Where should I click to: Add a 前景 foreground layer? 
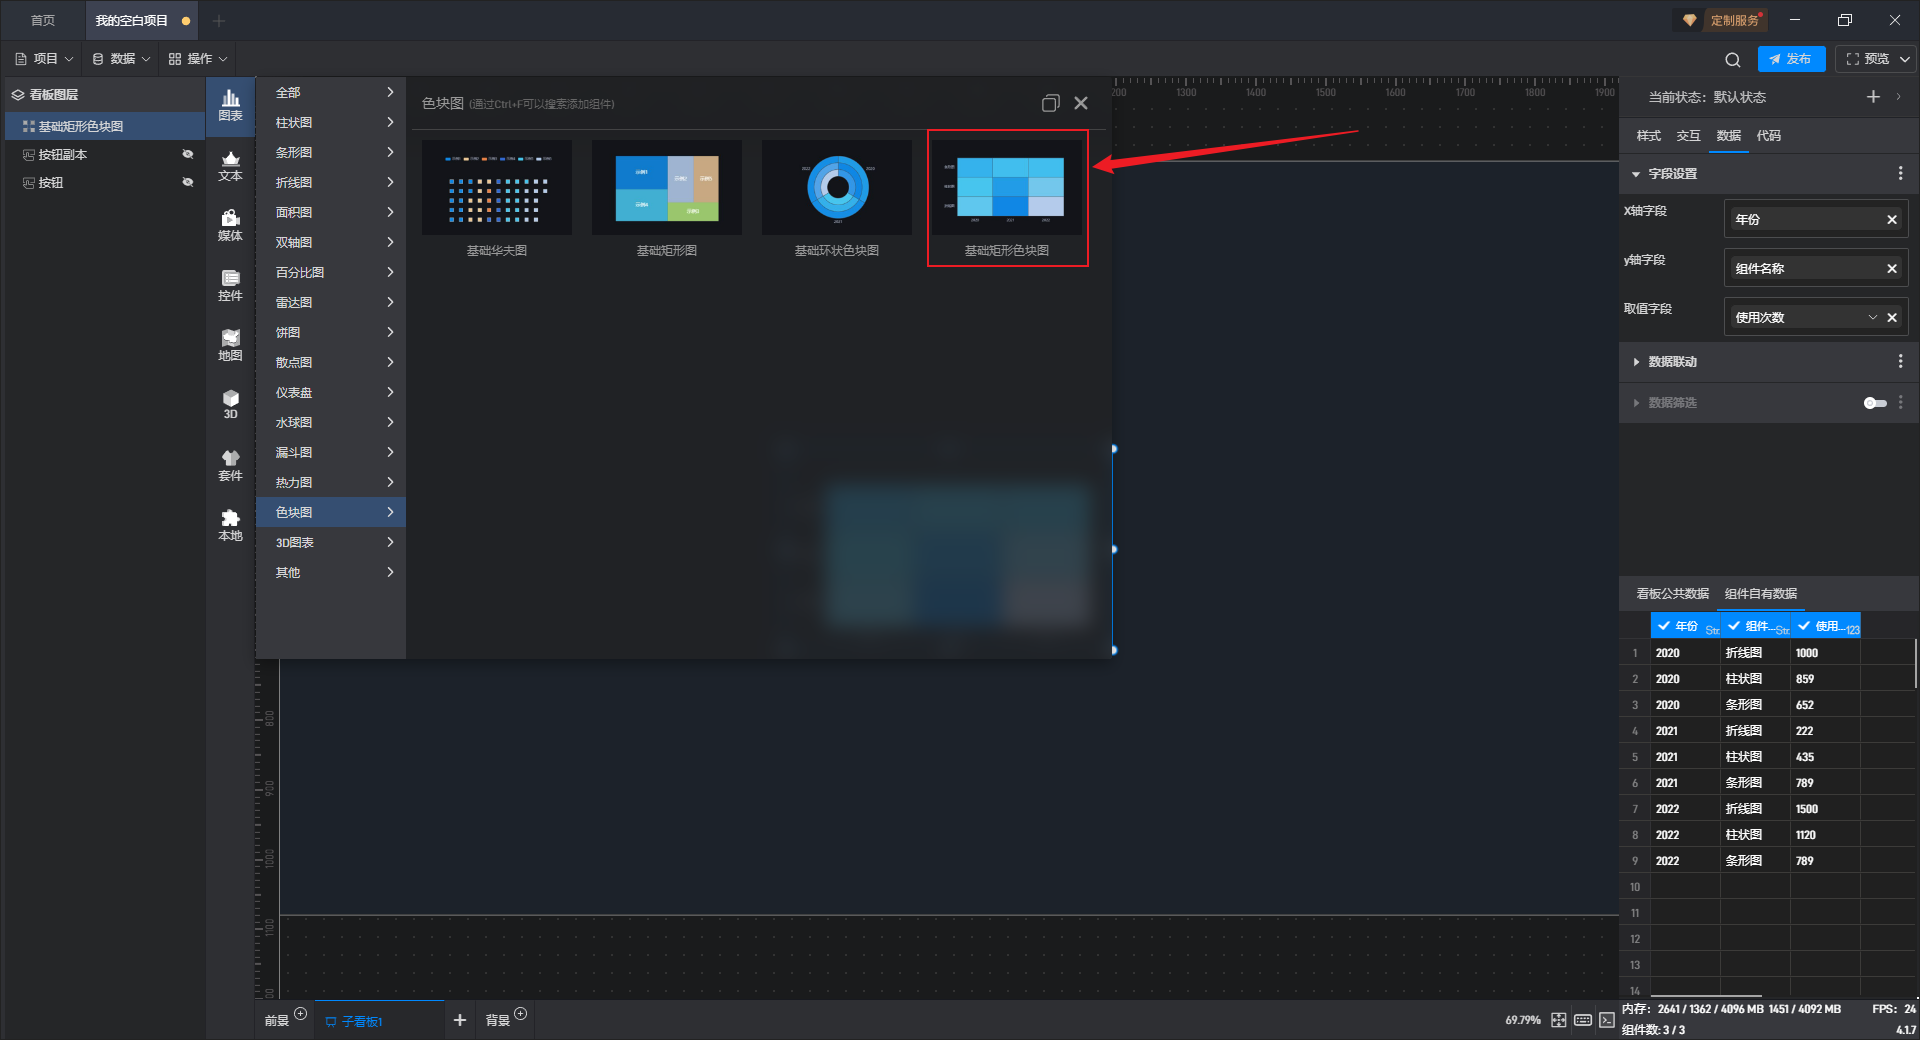(300, 1014)
